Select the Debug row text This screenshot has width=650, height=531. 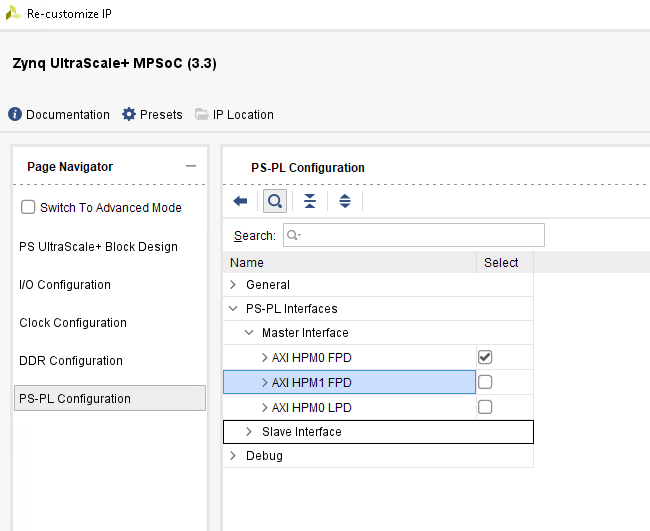pos(264,456)
